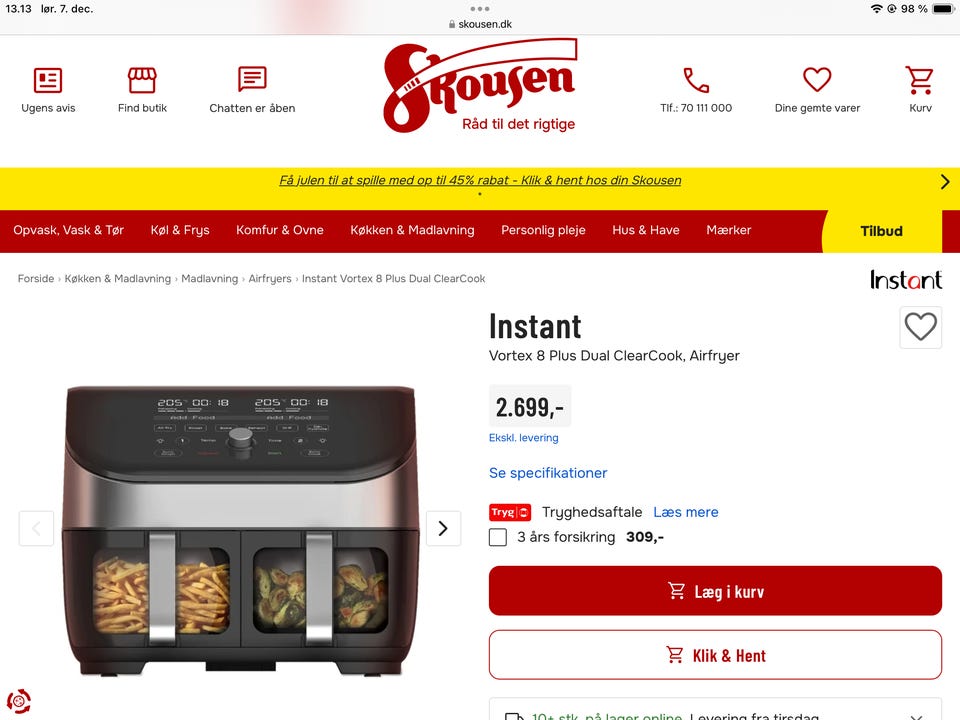Go to the Skousen logo homepage
This screenshot has width=960, height=720.
tap(480, 86)
